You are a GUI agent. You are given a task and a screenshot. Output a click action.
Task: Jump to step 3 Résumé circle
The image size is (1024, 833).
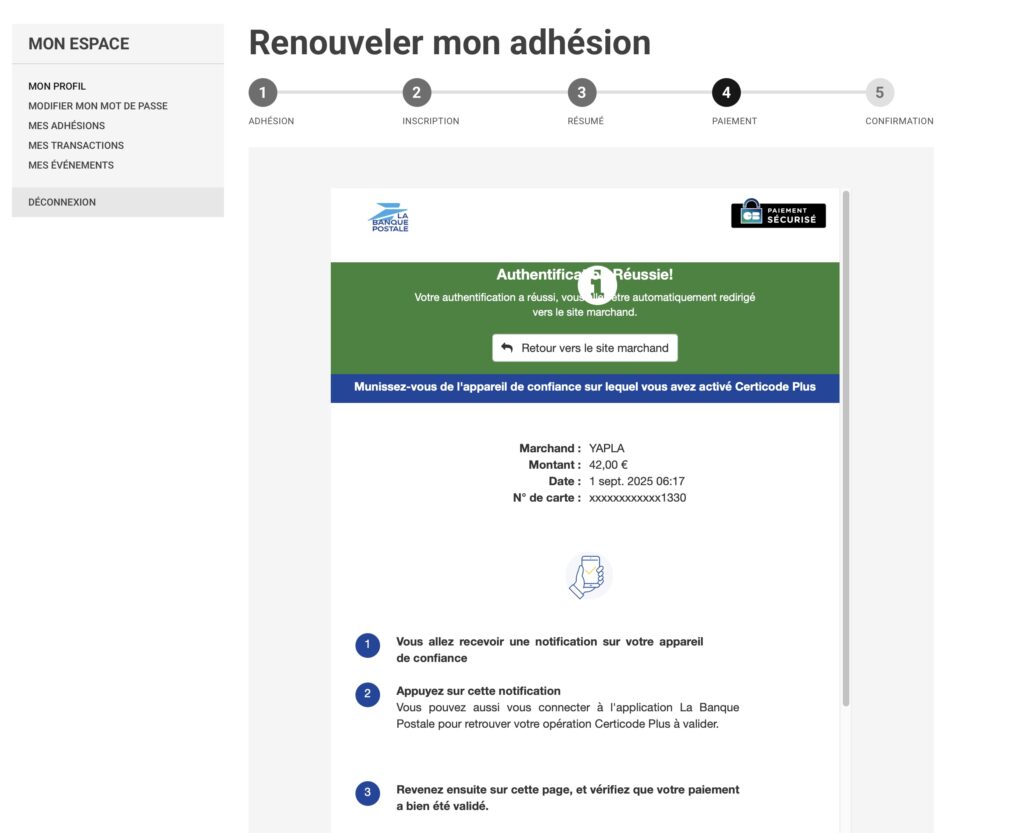[x=581, y=93]
